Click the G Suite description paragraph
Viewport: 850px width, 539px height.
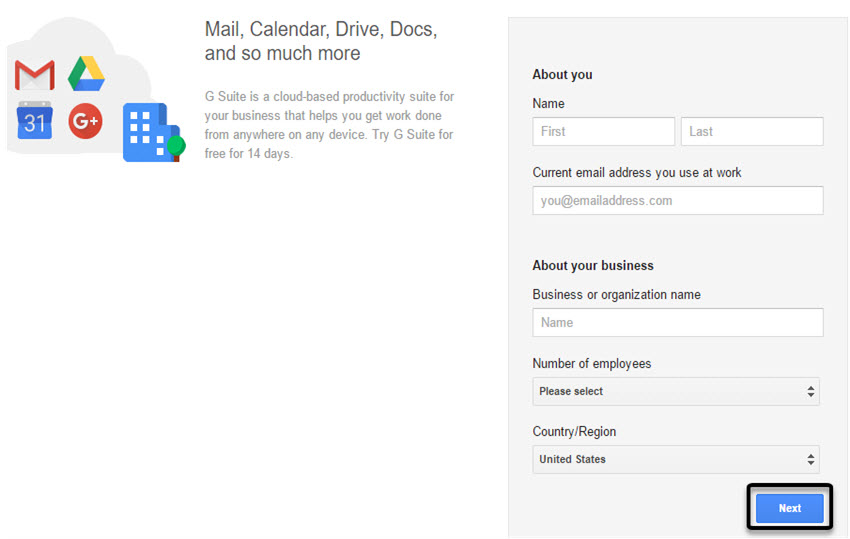pyautogui.click(x=329, y=125)
